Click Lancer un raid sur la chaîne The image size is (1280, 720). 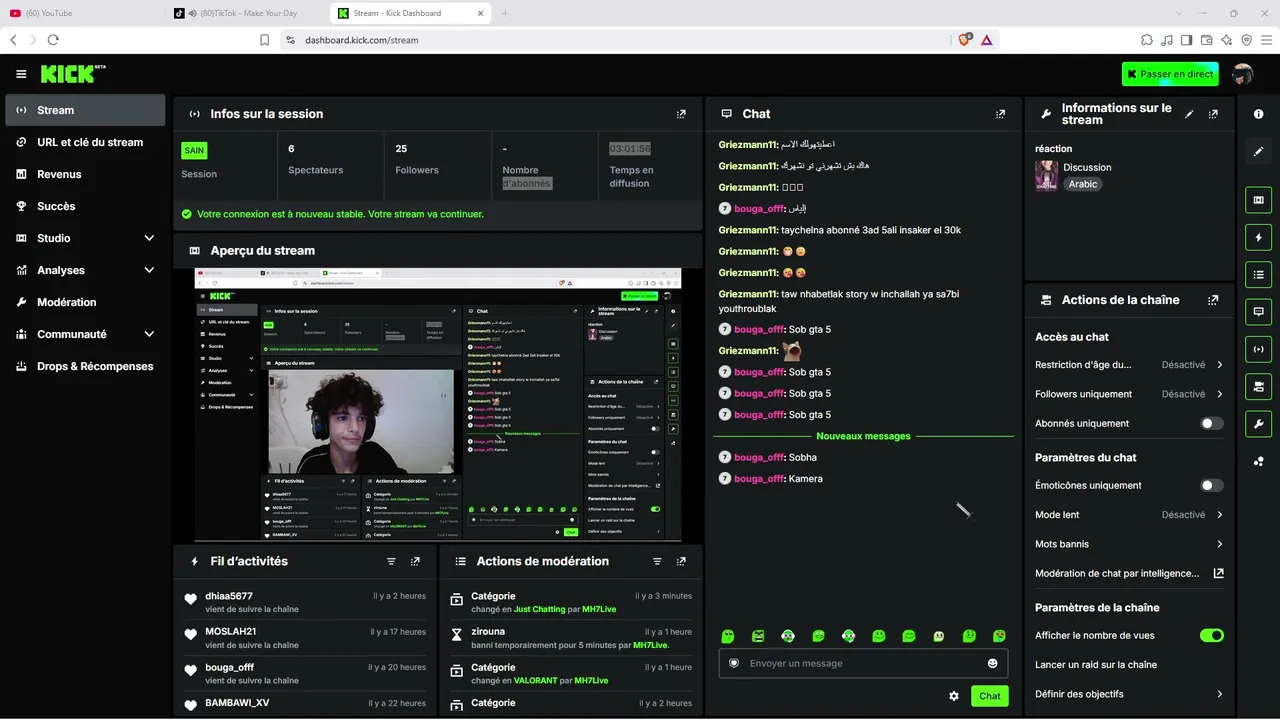1096,665
